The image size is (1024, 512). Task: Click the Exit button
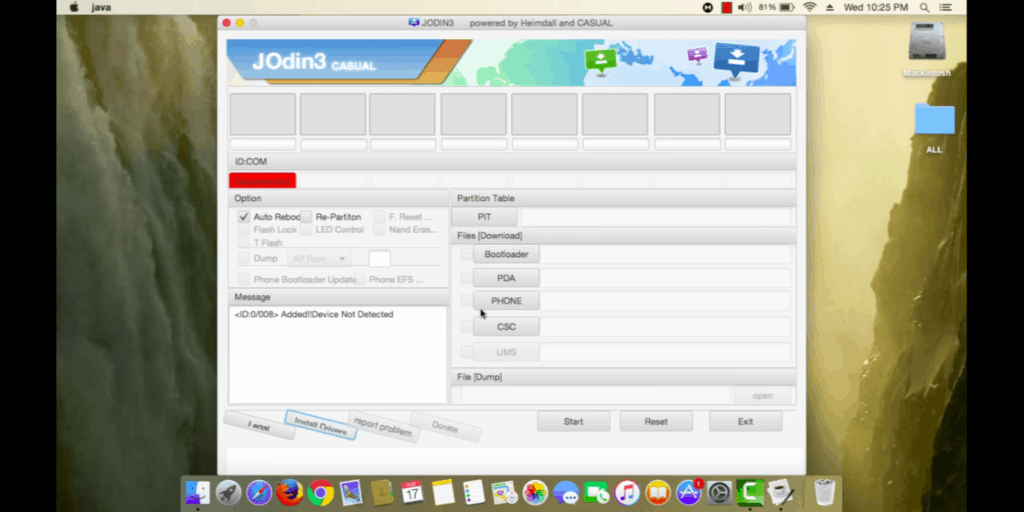[746, 421]
